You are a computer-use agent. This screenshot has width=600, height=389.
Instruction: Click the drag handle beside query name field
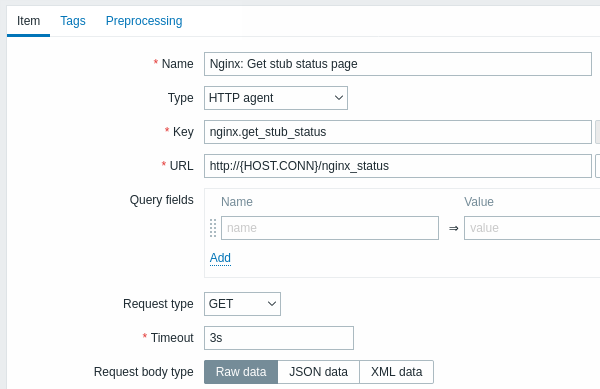213,228
